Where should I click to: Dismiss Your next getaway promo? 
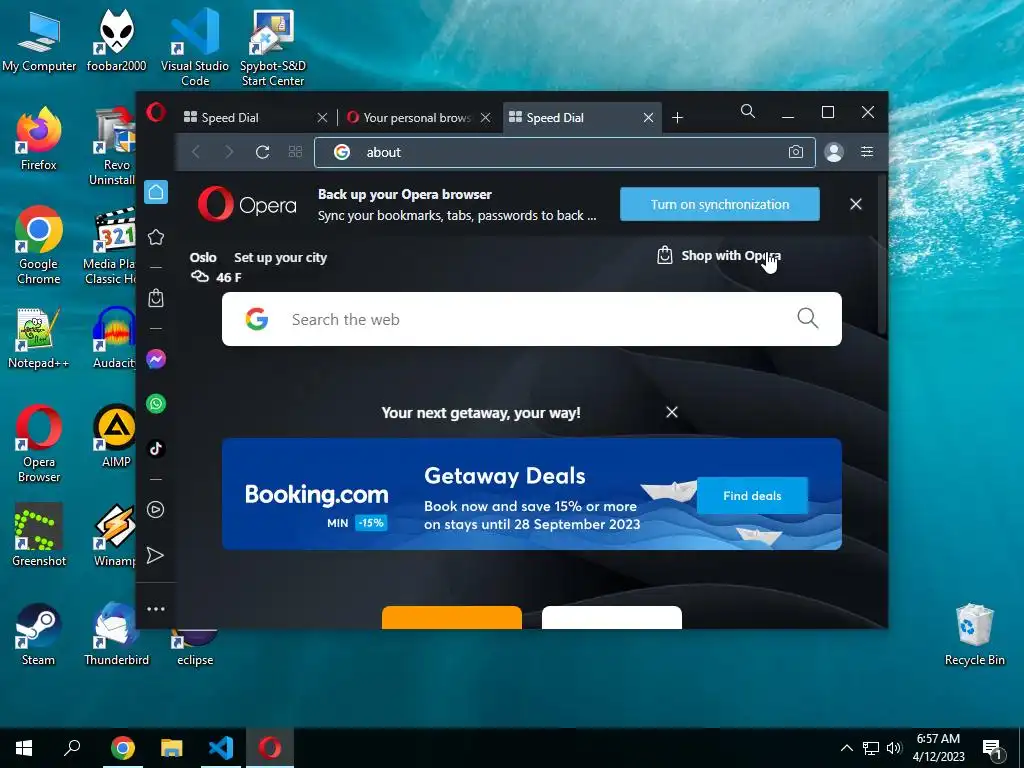tap(671, 412)
